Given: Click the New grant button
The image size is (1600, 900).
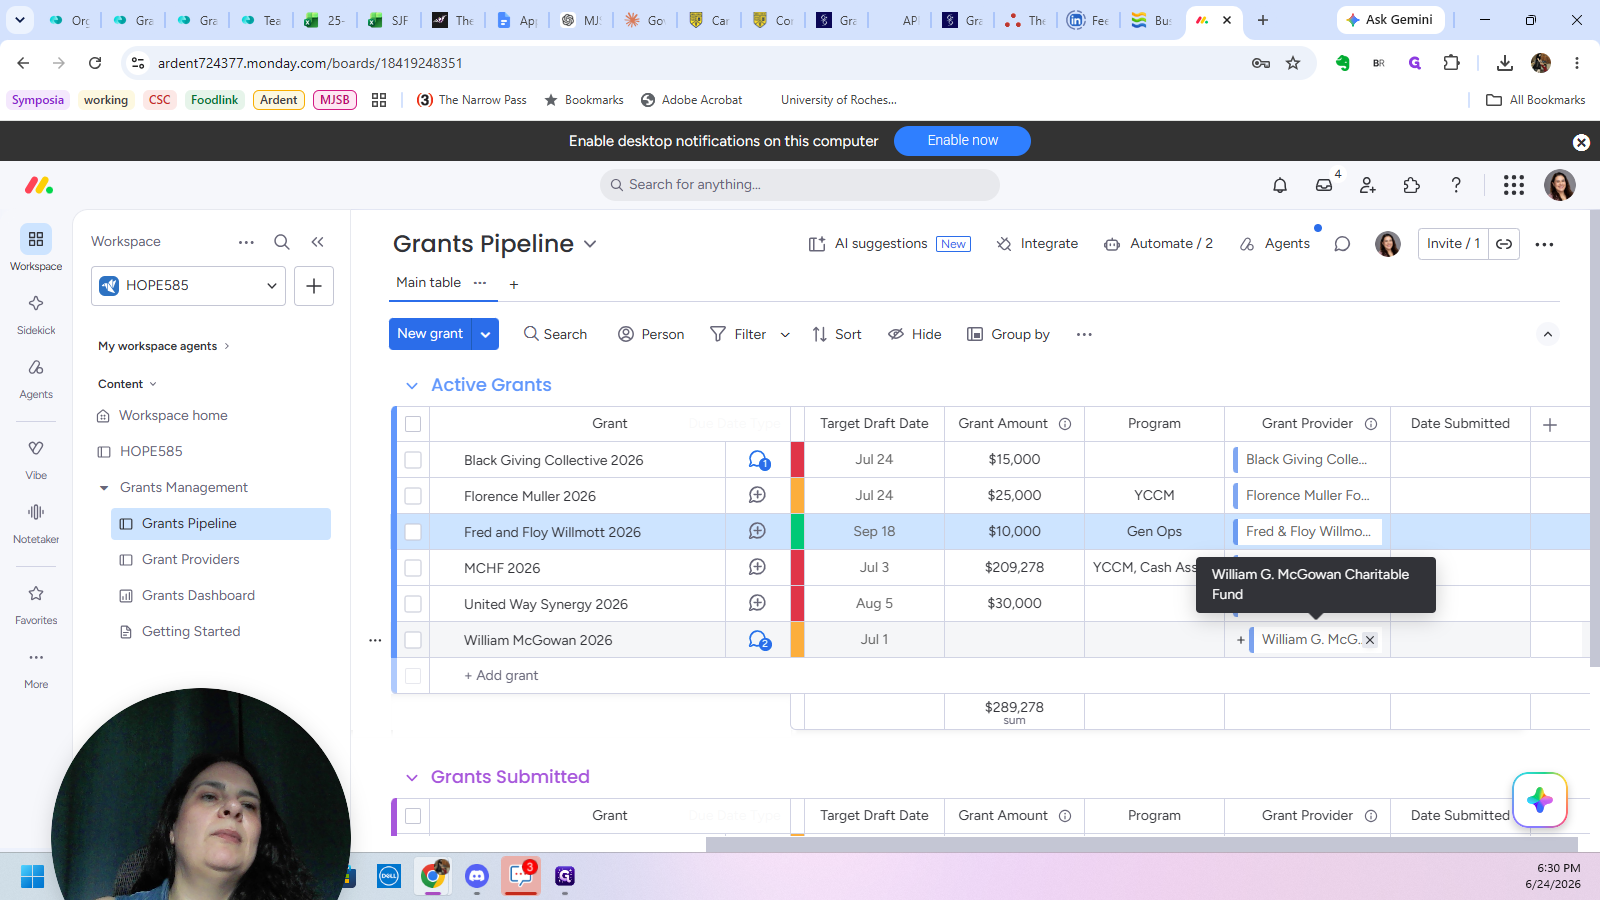Looking at the screenshot, I should click(x=430, y=334).
